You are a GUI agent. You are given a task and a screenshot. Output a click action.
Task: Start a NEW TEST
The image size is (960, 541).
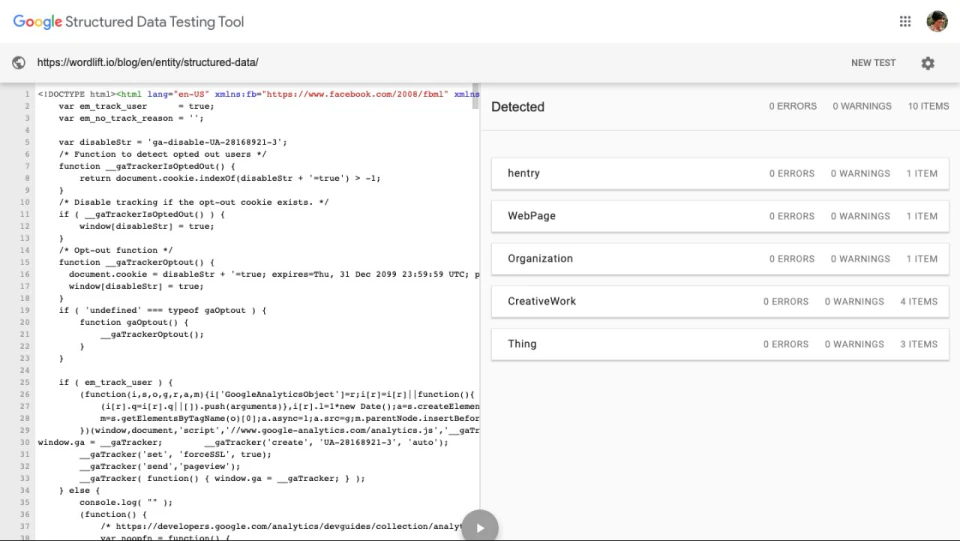873,63
